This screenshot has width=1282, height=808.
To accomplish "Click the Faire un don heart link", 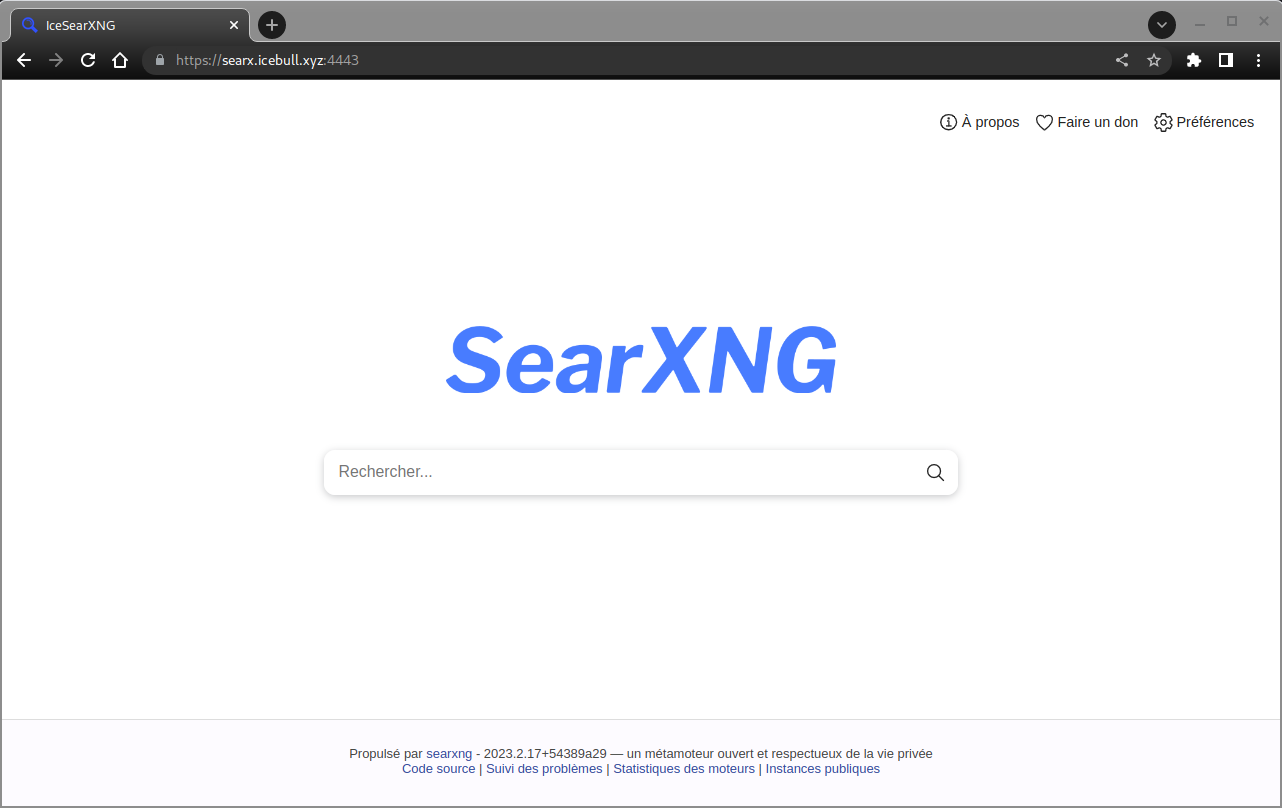I will click(x=1086, y=122).
